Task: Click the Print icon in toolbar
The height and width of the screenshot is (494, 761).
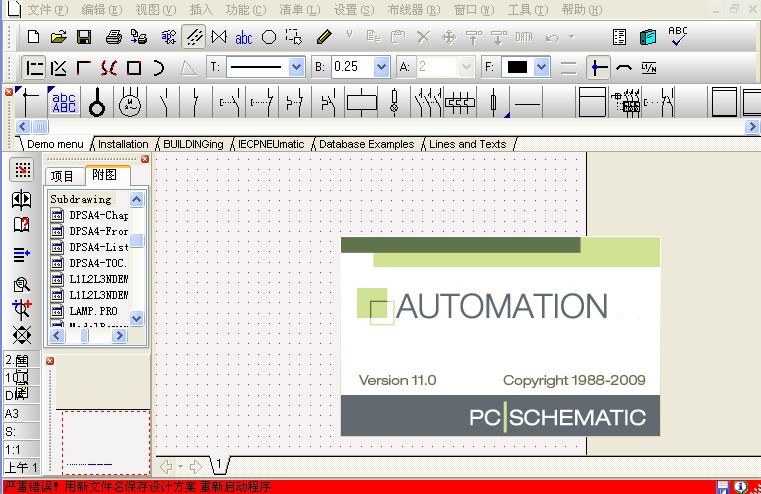Action: click(113, 38)
